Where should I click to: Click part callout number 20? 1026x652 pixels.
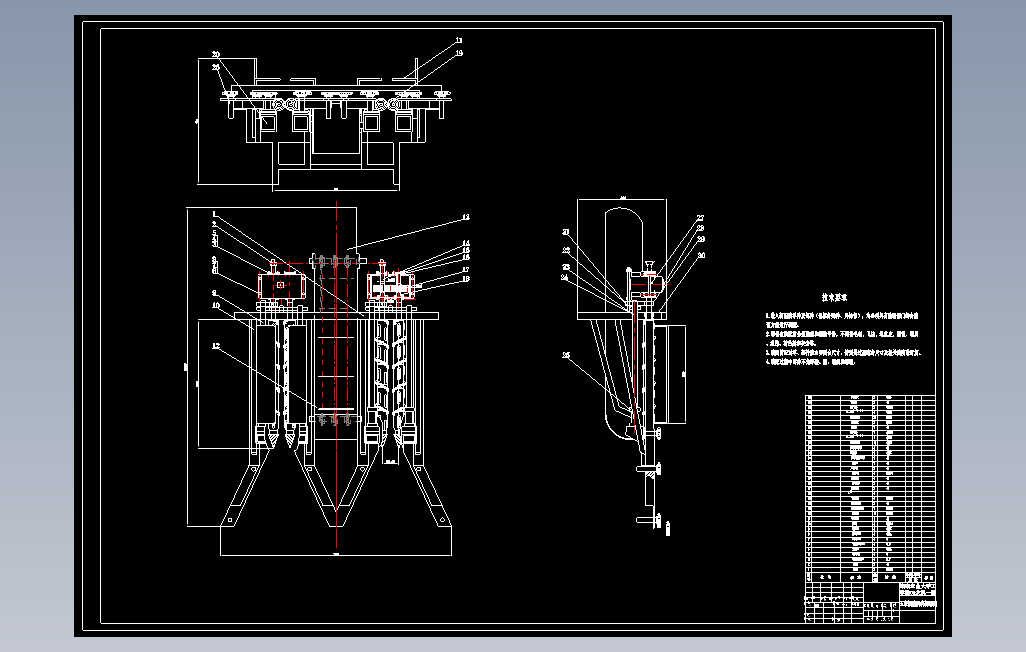[x=216, y=55]
